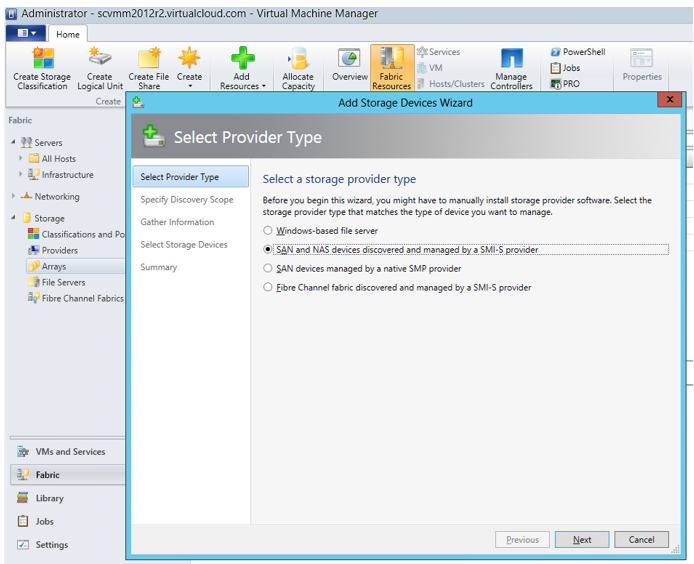
Task: Go to Gather Information wizard step
Action: (177, 222)
